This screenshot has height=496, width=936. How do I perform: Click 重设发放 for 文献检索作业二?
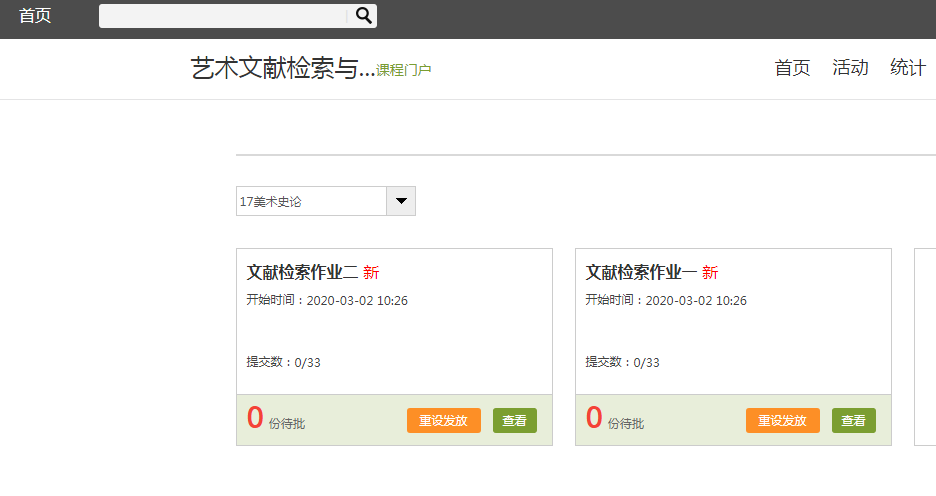(x=443, y=421)
